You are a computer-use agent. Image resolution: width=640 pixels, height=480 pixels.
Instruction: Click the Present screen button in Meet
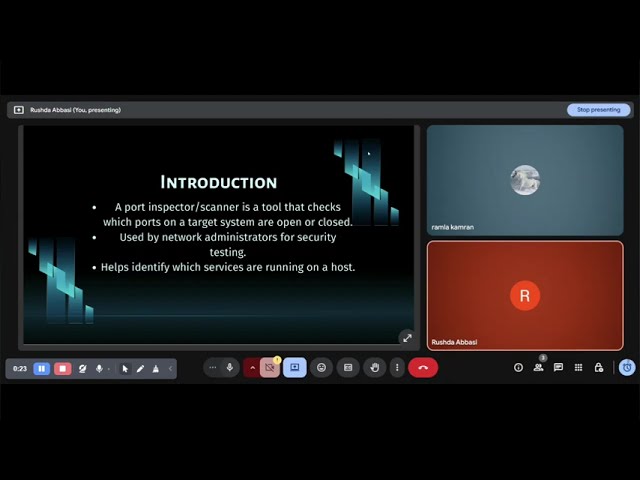click(295, 367)
